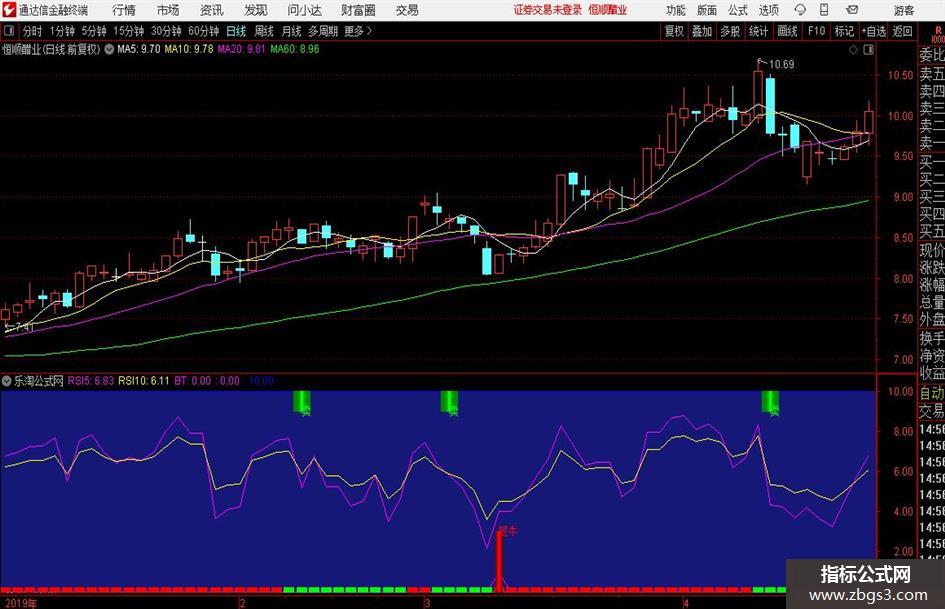Click the 标记 mark toolbar button
945x609 pixels.
coord(844,31)
